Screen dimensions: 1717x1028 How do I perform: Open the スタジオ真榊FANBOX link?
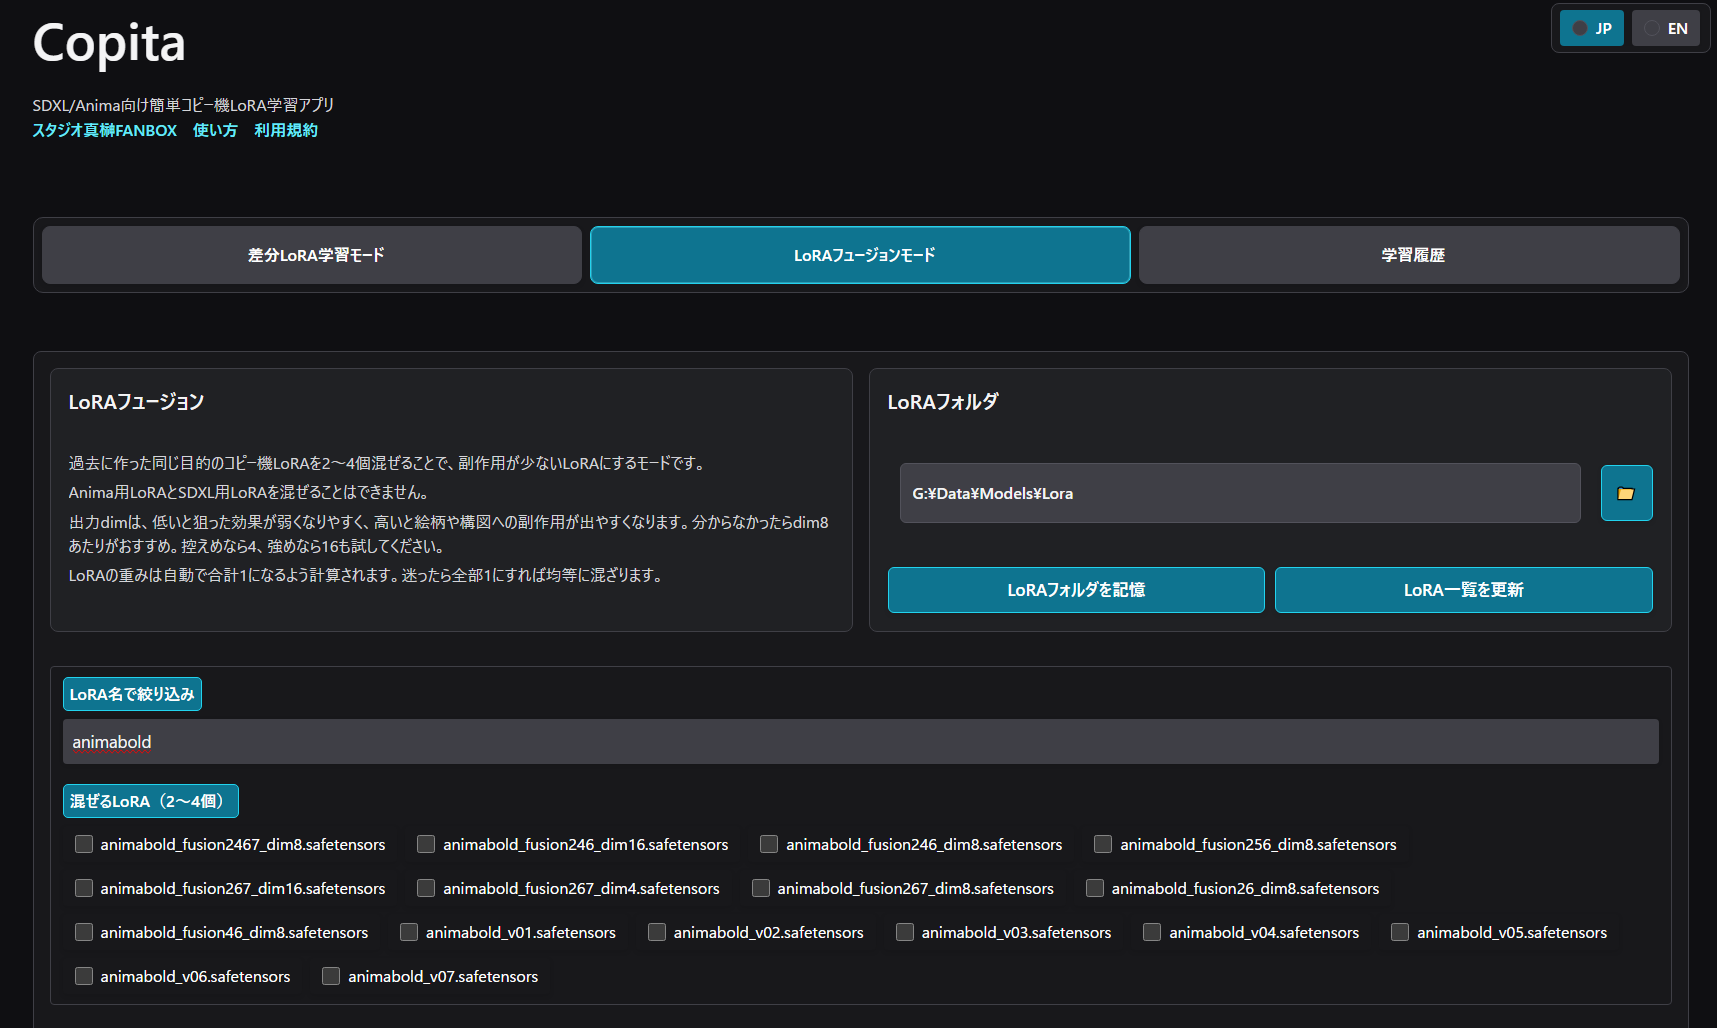coord(104,130)
